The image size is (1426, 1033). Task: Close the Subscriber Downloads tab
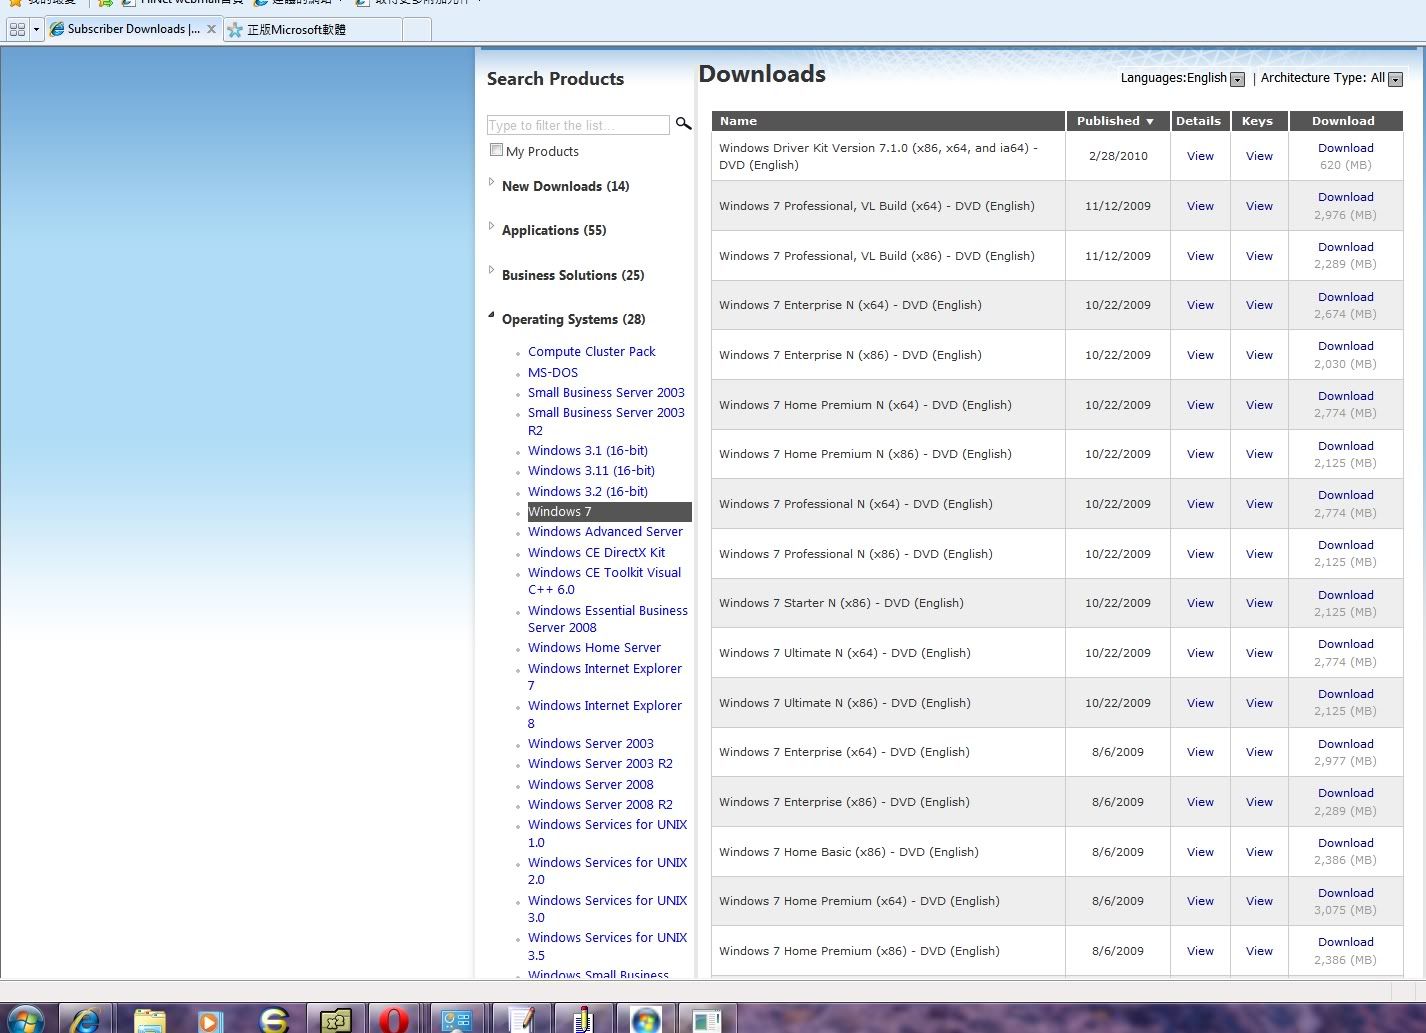[x=211, y=29]
